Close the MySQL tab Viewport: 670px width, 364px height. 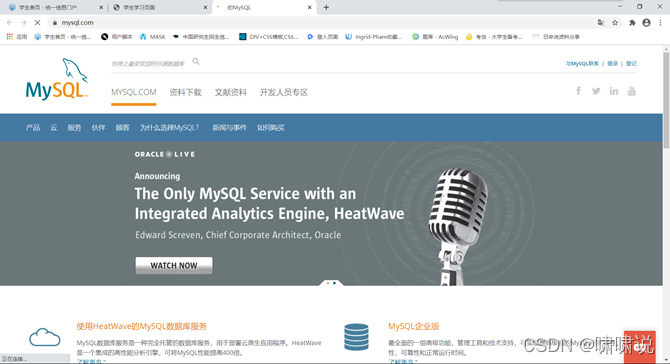pyautogui.click(x=310, y=7)
